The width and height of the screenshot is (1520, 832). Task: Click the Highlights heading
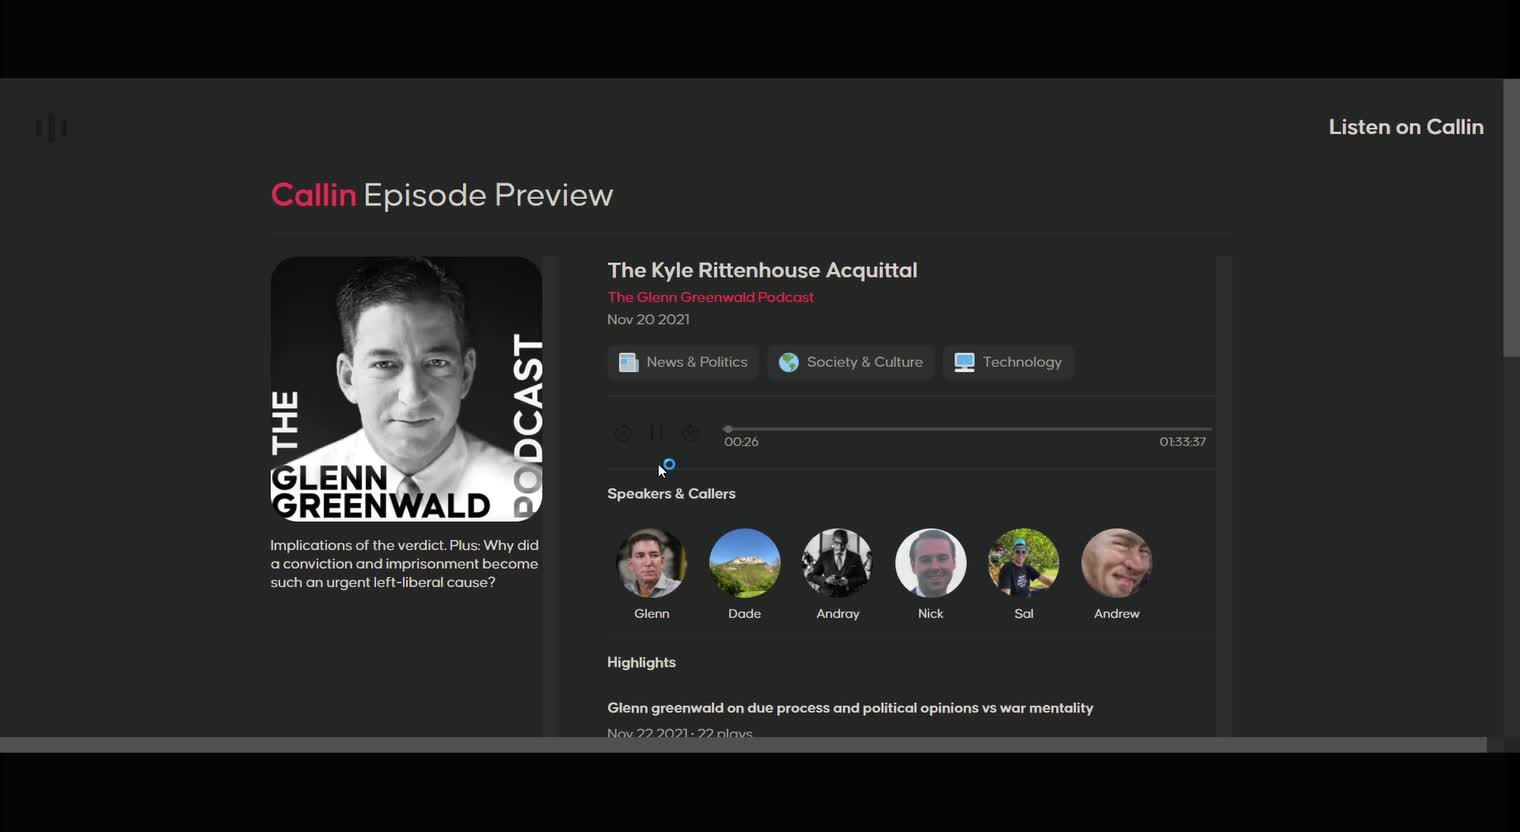(641, 663)
